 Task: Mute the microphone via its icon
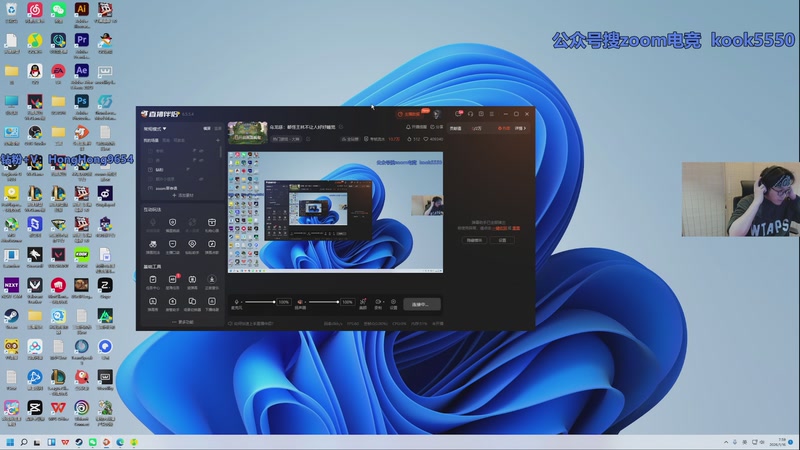237,302
